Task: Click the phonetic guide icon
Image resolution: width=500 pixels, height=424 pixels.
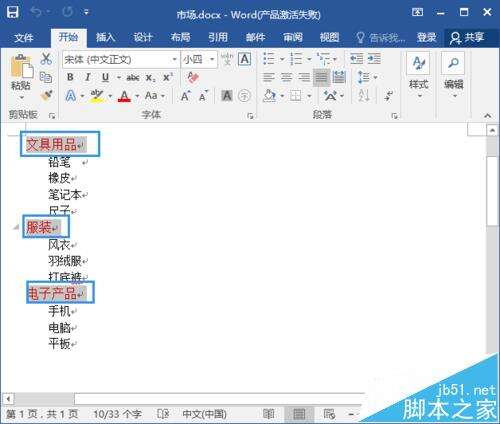Action: [x=227, y=59]
